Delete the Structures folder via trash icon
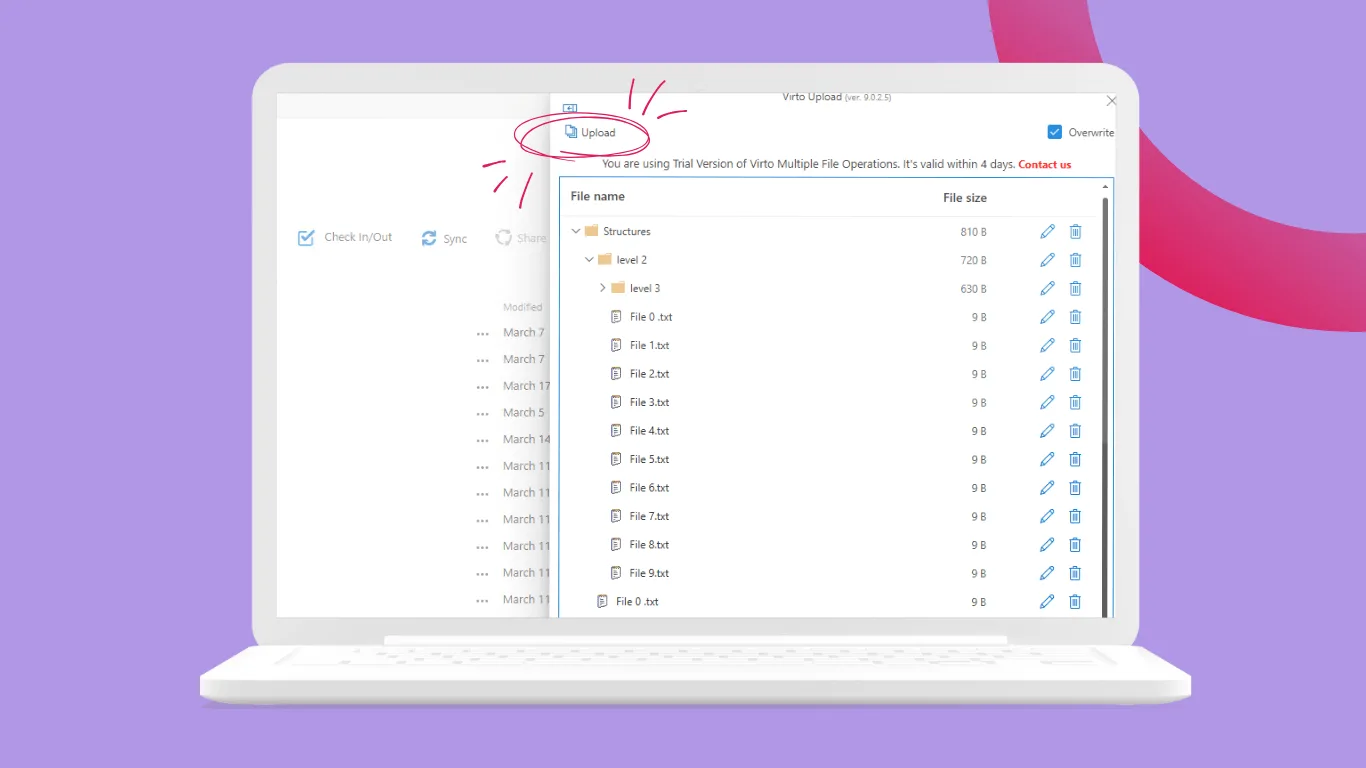This screenshot has height=768, width=1366. tap(1075, 231)
